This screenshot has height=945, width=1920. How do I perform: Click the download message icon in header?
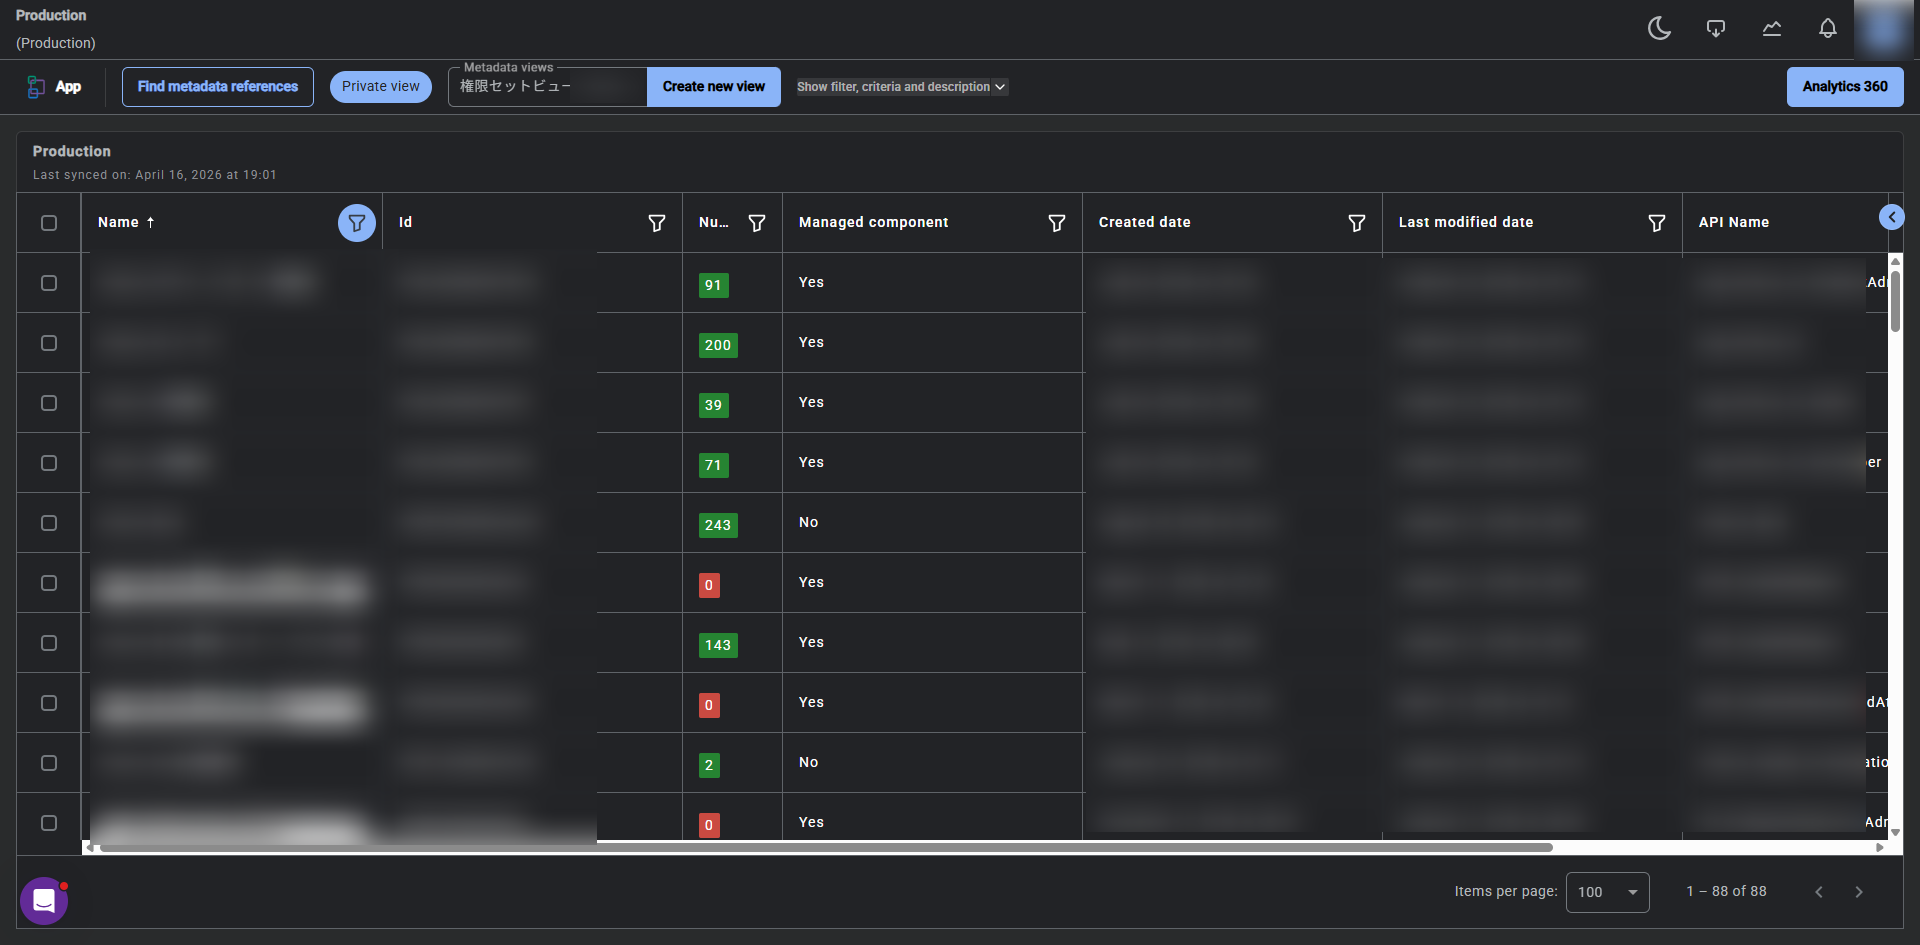point(1715,29)
